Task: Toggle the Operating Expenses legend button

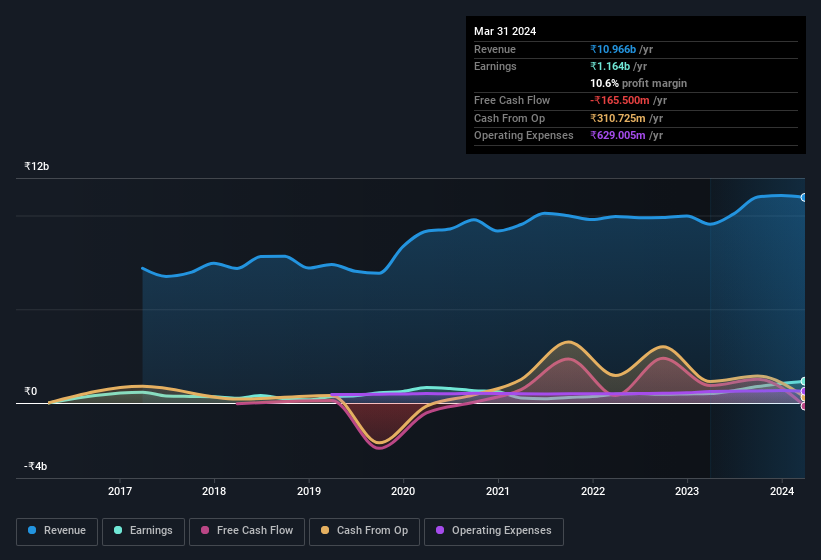Action: [x=494, y=531]
